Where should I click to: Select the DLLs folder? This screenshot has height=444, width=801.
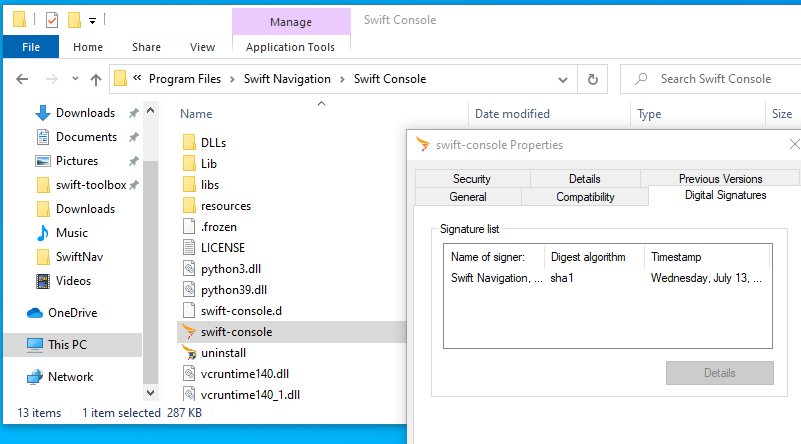[213, 143]
